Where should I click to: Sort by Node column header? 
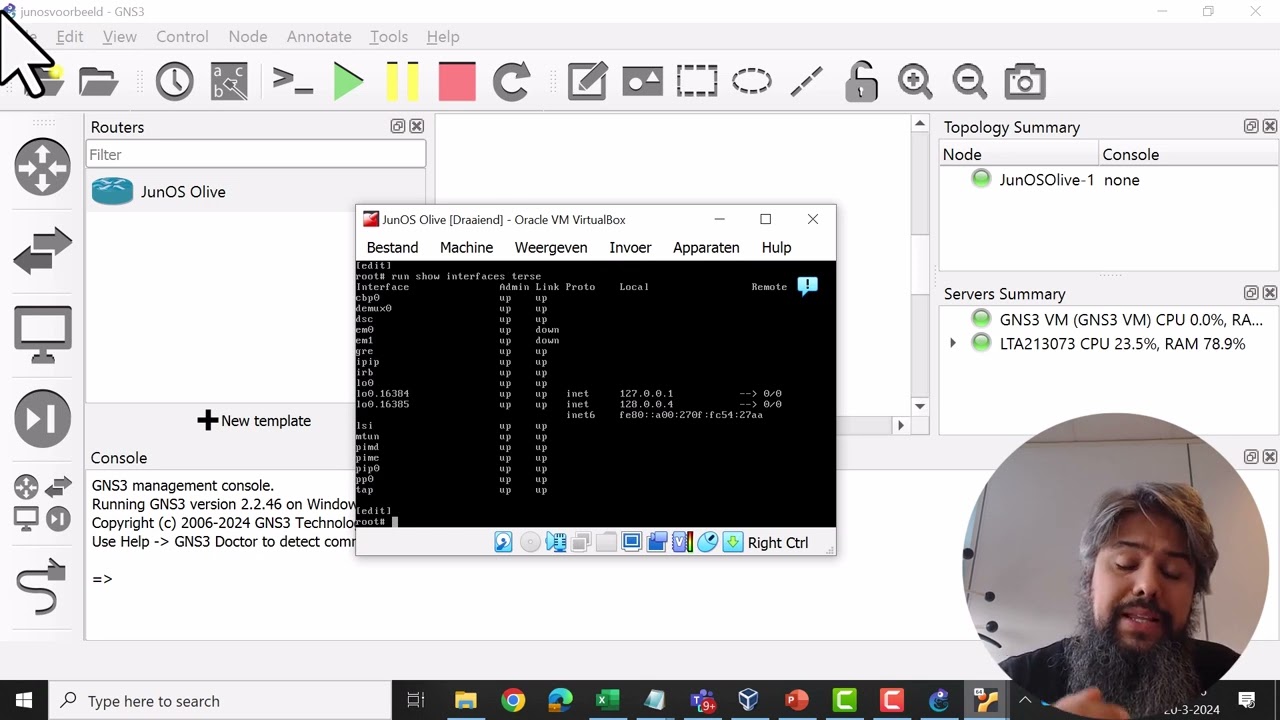[x=1019, y=154]
